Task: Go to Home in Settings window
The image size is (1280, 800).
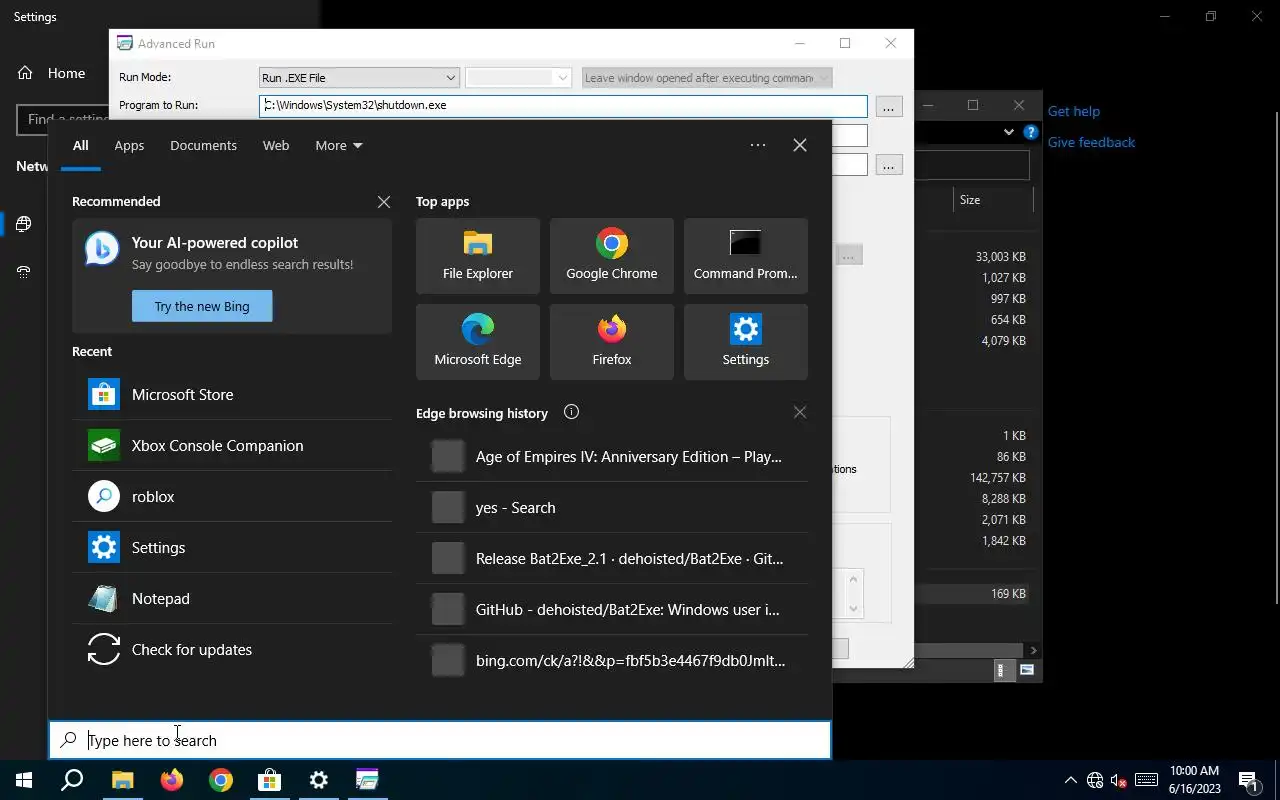Action: click(52, 73)
